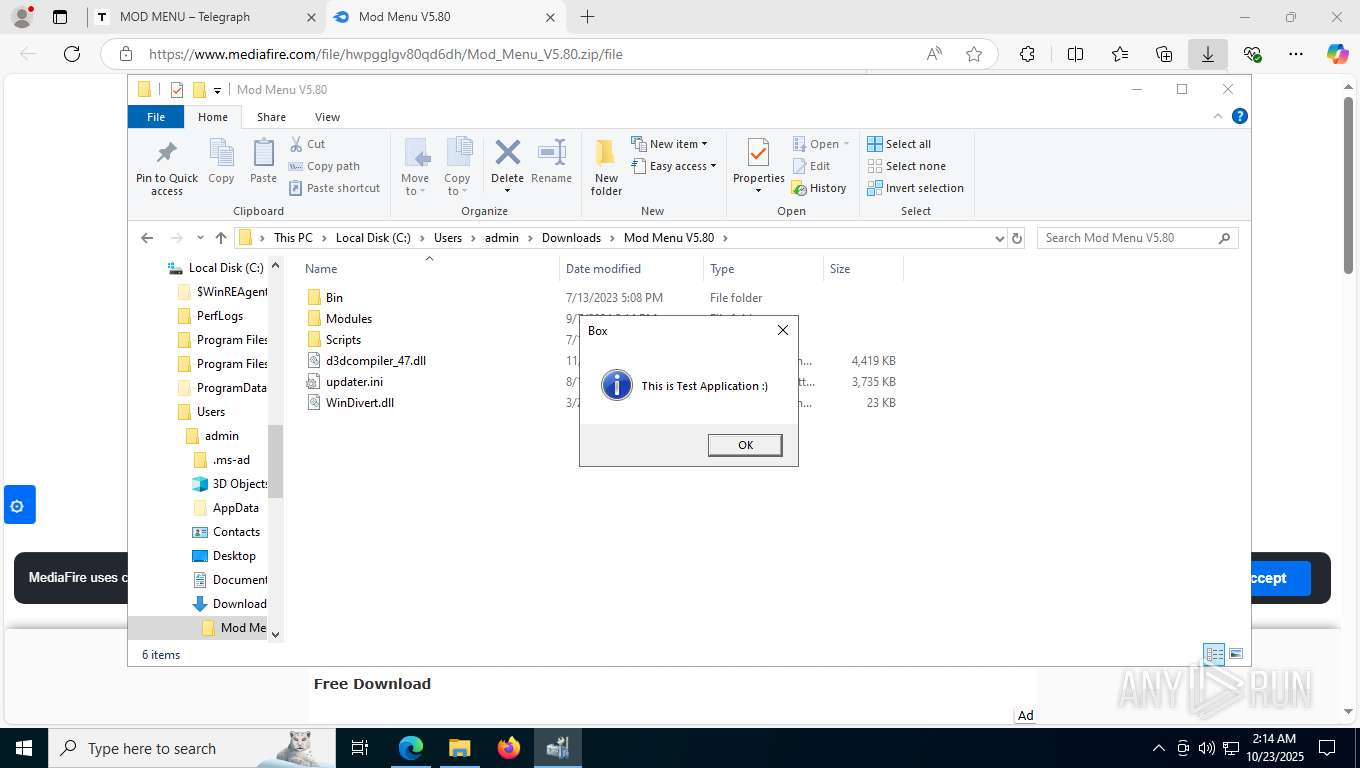Click the Select none command
The width and height of the screenshot is (1360, 768).
tap(906, 166)
